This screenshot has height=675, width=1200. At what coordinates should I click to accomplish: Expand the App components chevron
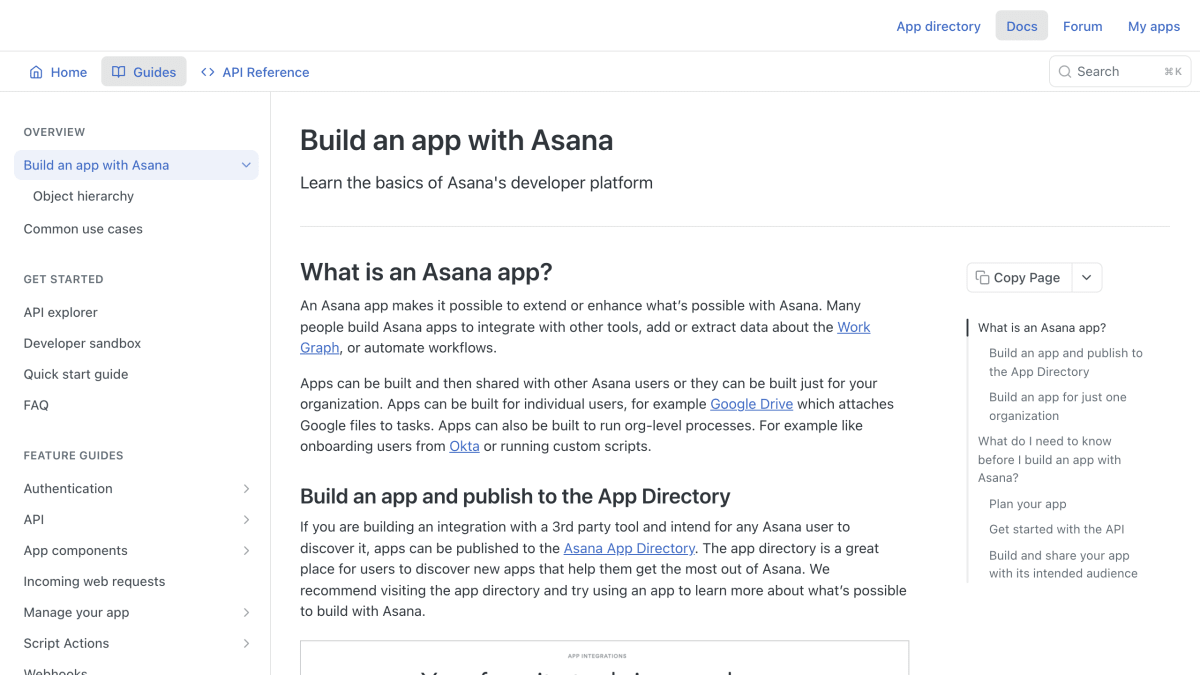coord(246,551)
